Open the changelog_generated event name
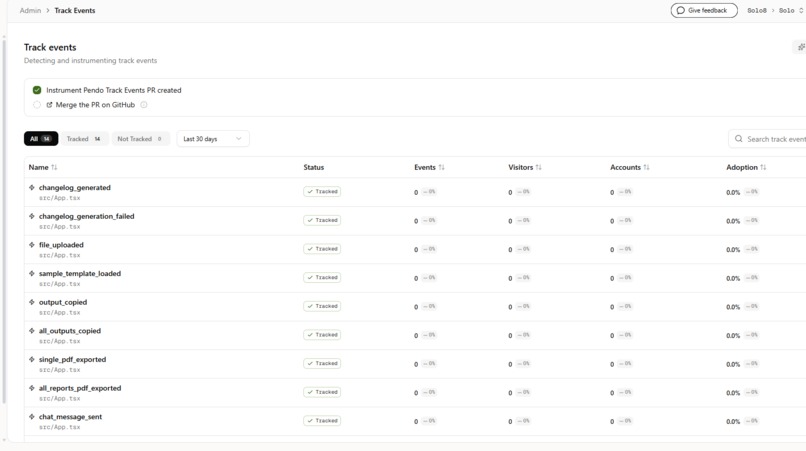 75,188
